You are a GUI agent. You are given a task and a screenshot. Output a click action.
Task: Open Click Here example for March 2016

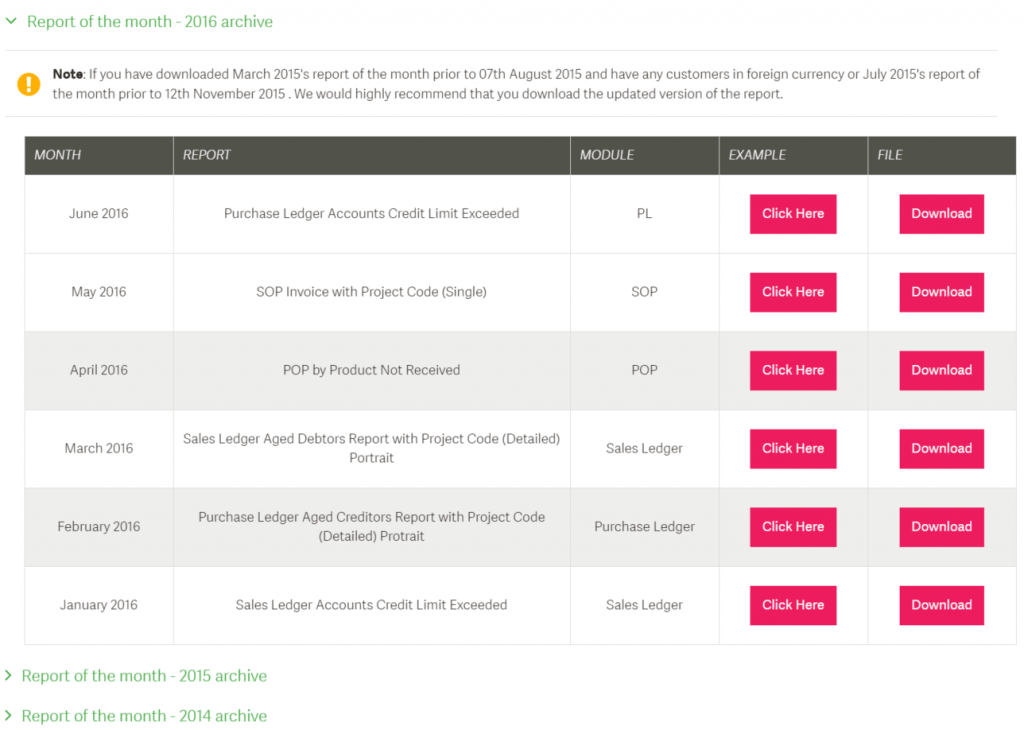793,449
